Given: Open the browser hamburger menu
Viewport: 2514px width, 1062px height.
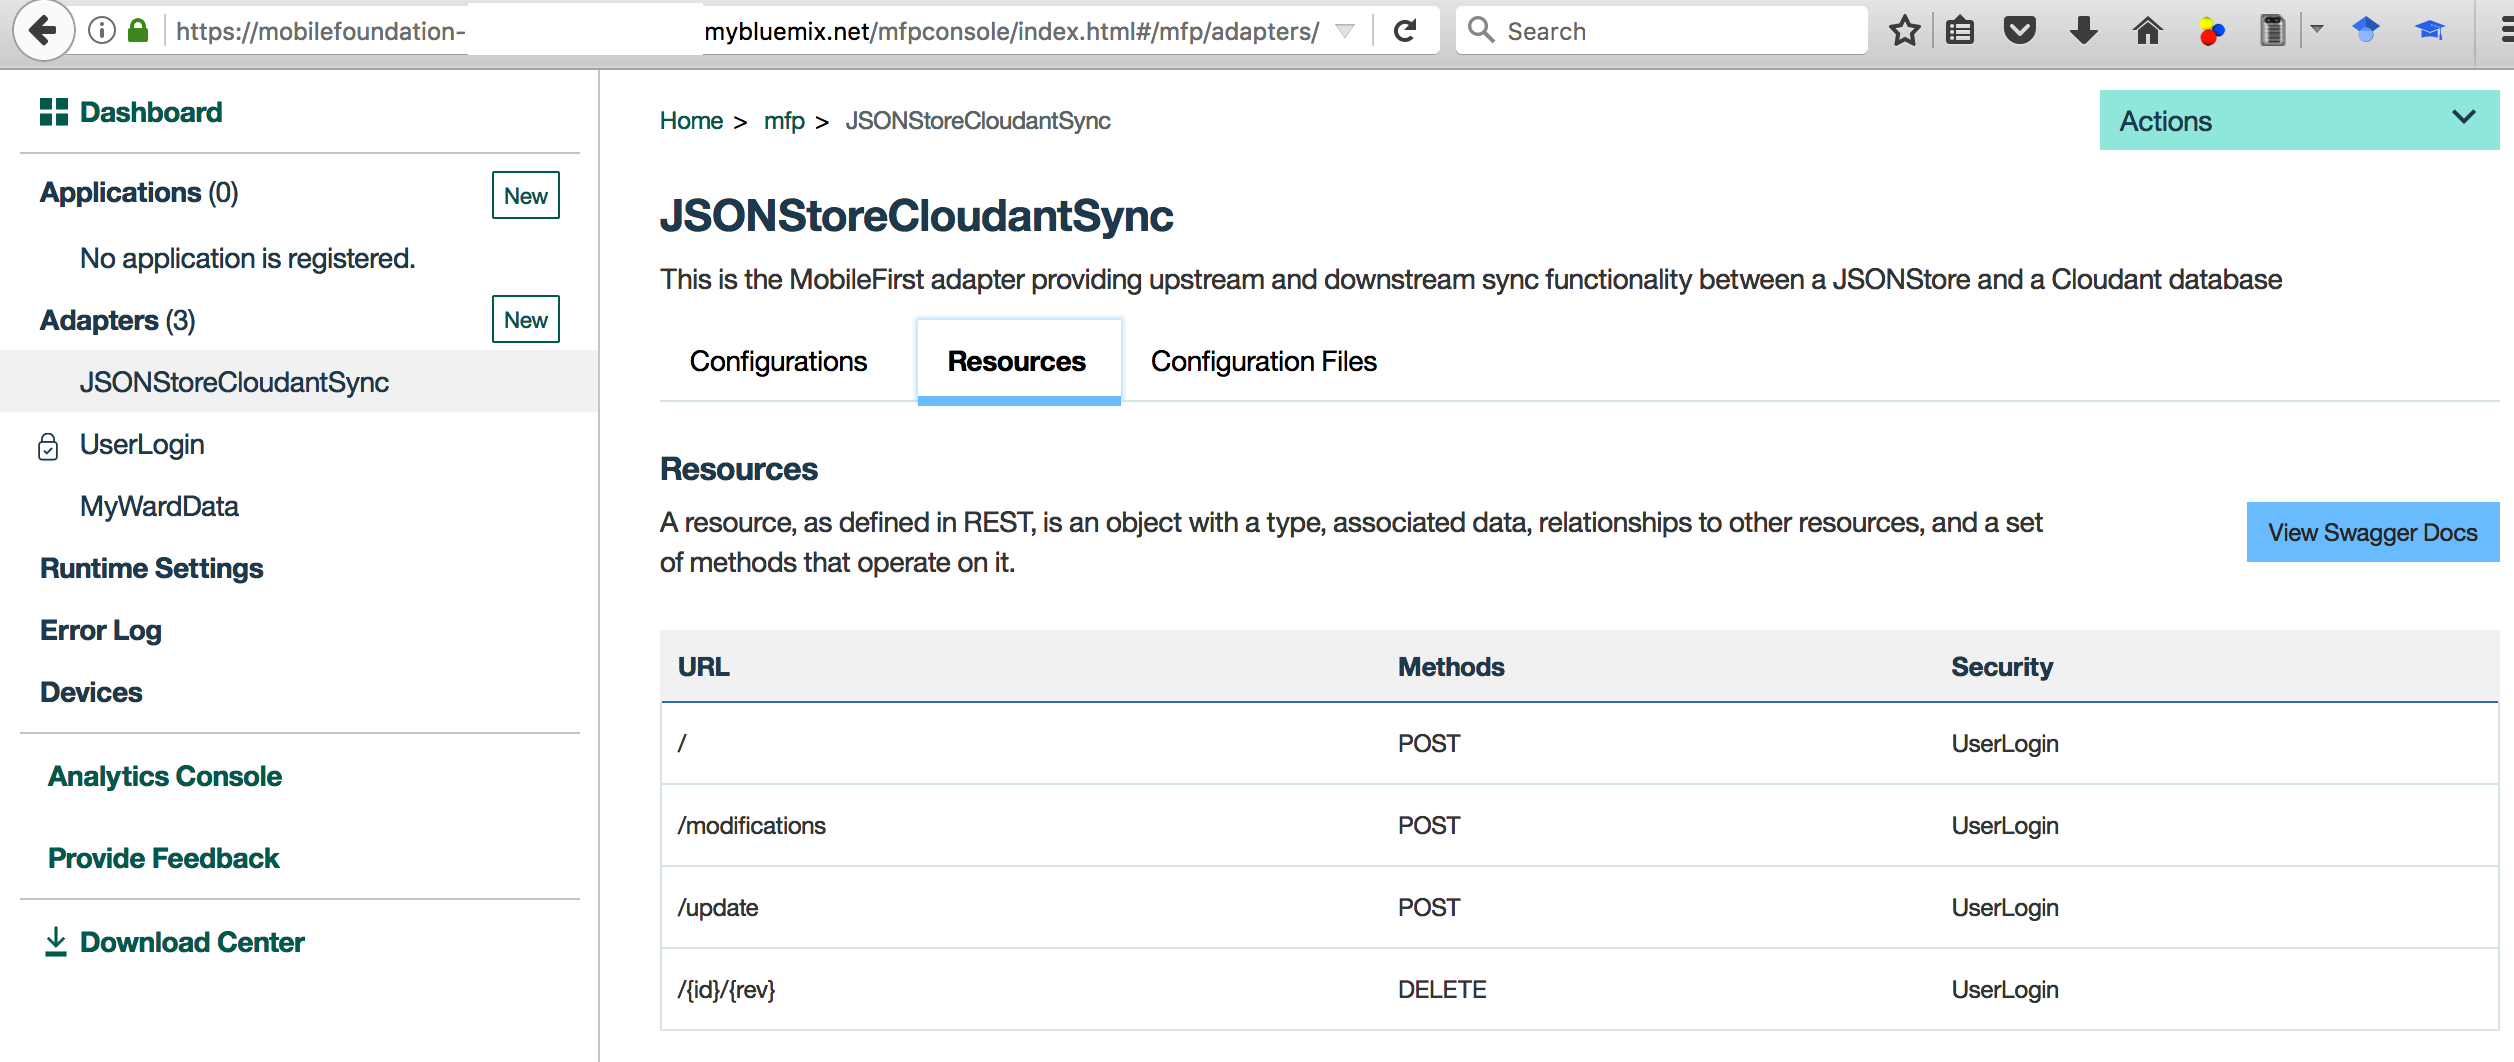Looking at the screenshot, I should pos(2506,31).
